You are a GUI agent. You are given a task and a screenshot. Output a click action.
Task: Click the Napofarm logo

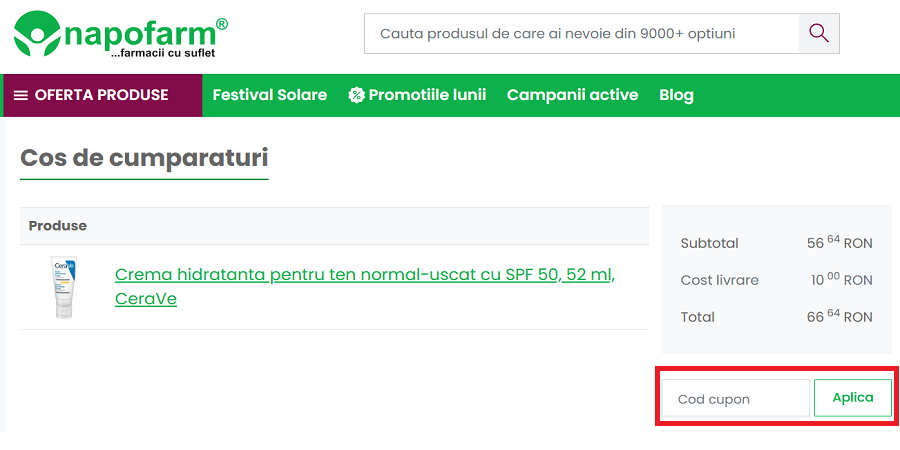[x=120, y=34]
